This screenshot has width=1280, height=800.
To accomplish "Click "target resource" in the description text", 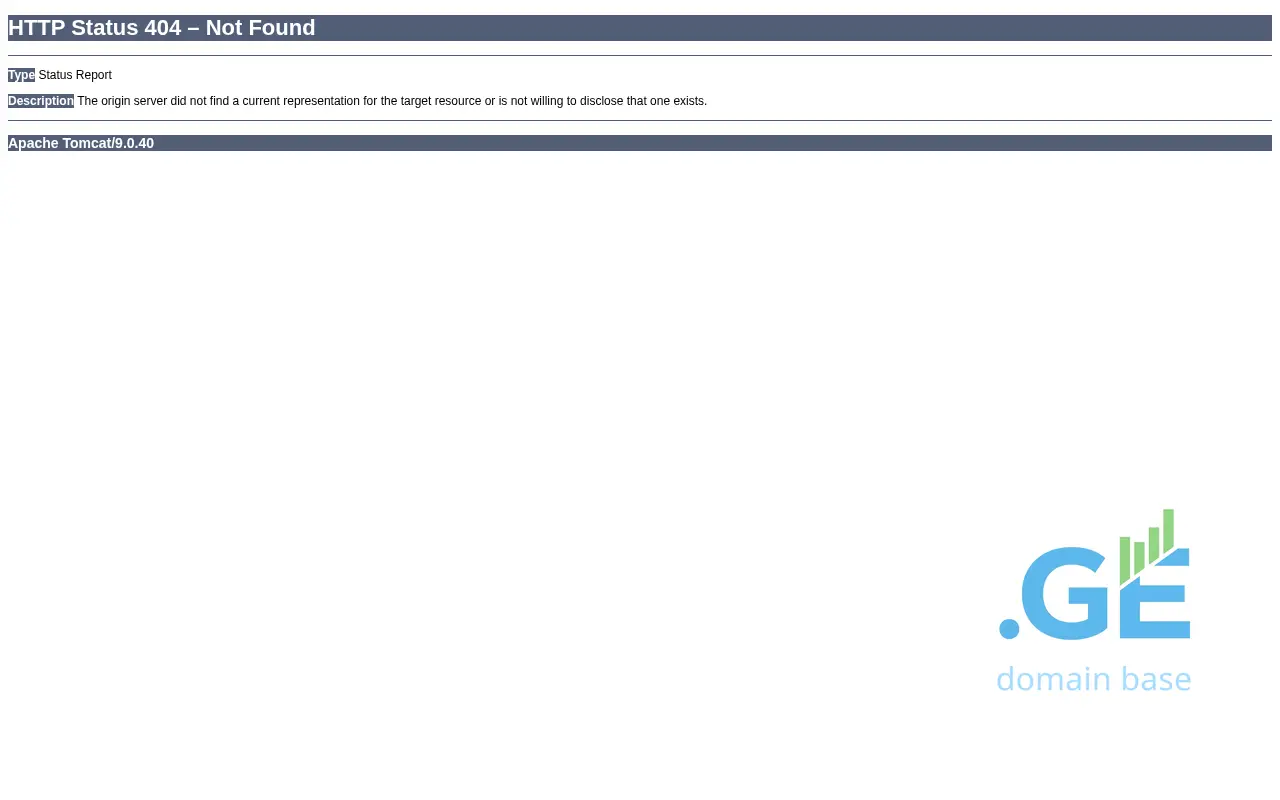I will pos(441,101).
